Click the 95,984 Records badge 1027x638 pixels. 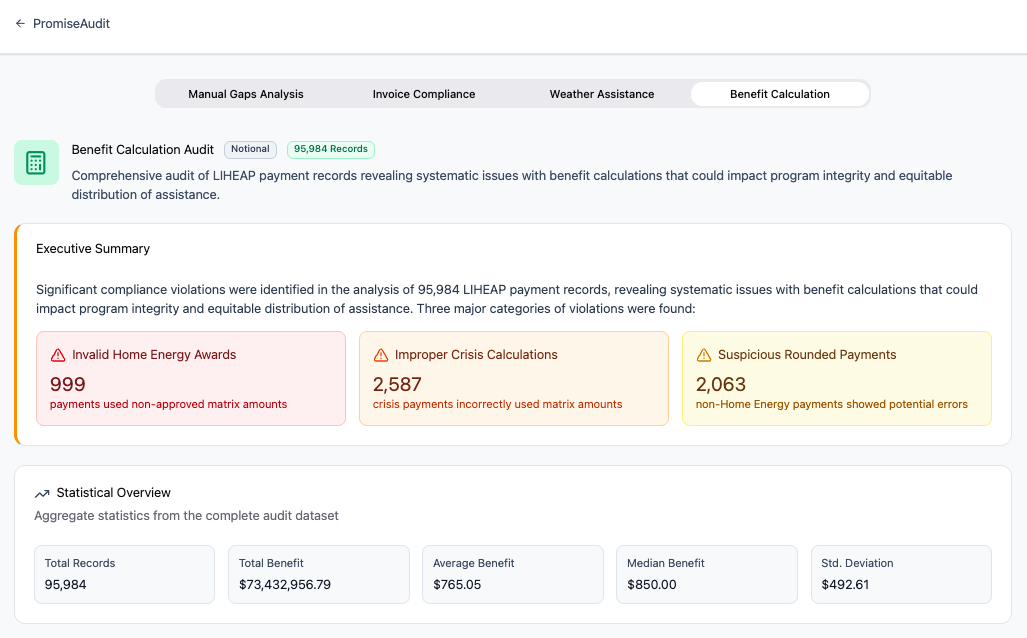click(x=331, y=149)
